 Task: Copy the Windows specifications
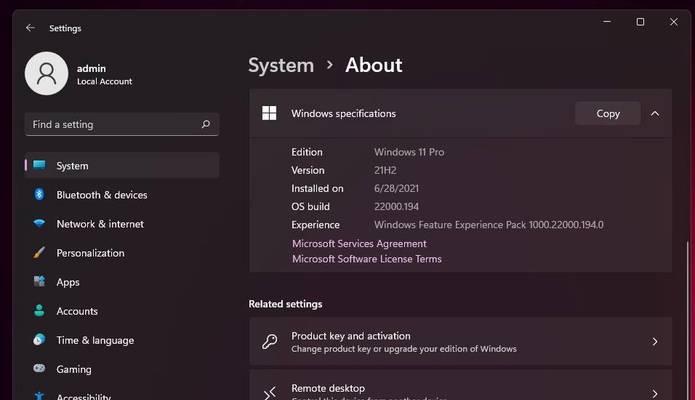click(608, 114)
